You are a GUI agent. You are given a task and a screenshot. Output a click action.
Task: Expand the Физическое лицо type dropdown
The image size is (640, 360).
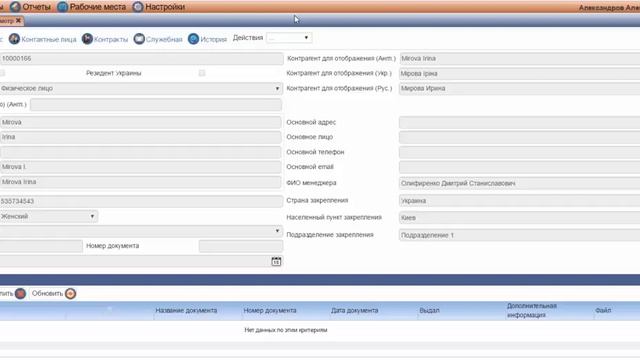[x=141, y=89]
